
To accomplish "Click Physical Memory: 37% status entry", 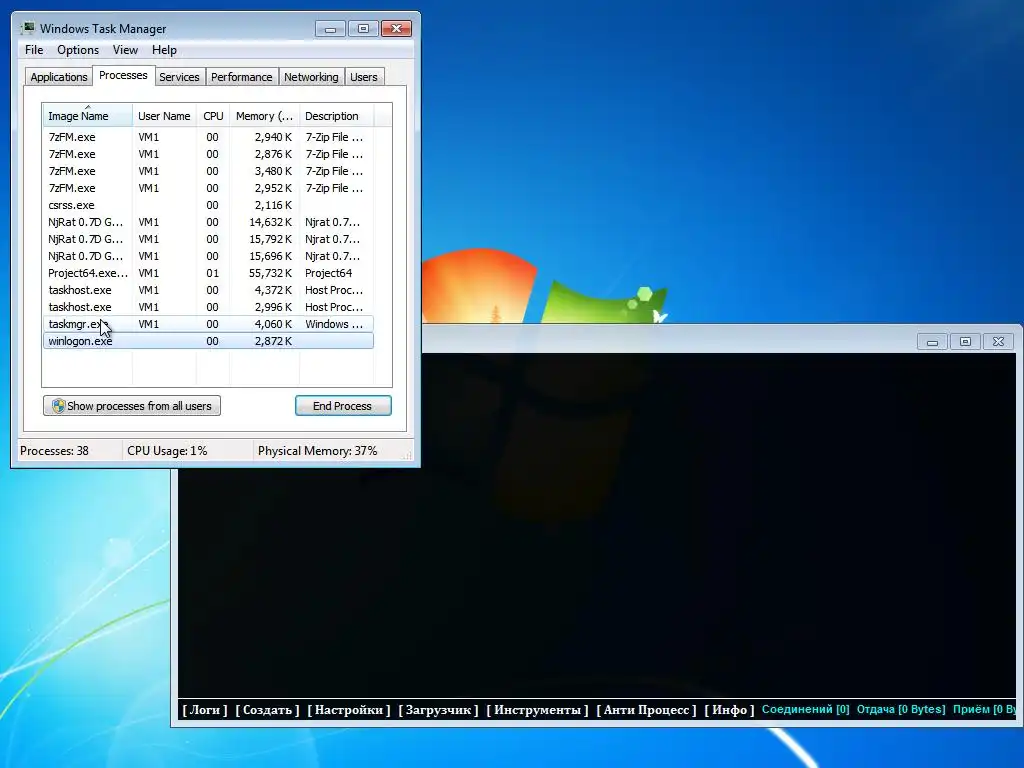I will (x=317, y=451).
